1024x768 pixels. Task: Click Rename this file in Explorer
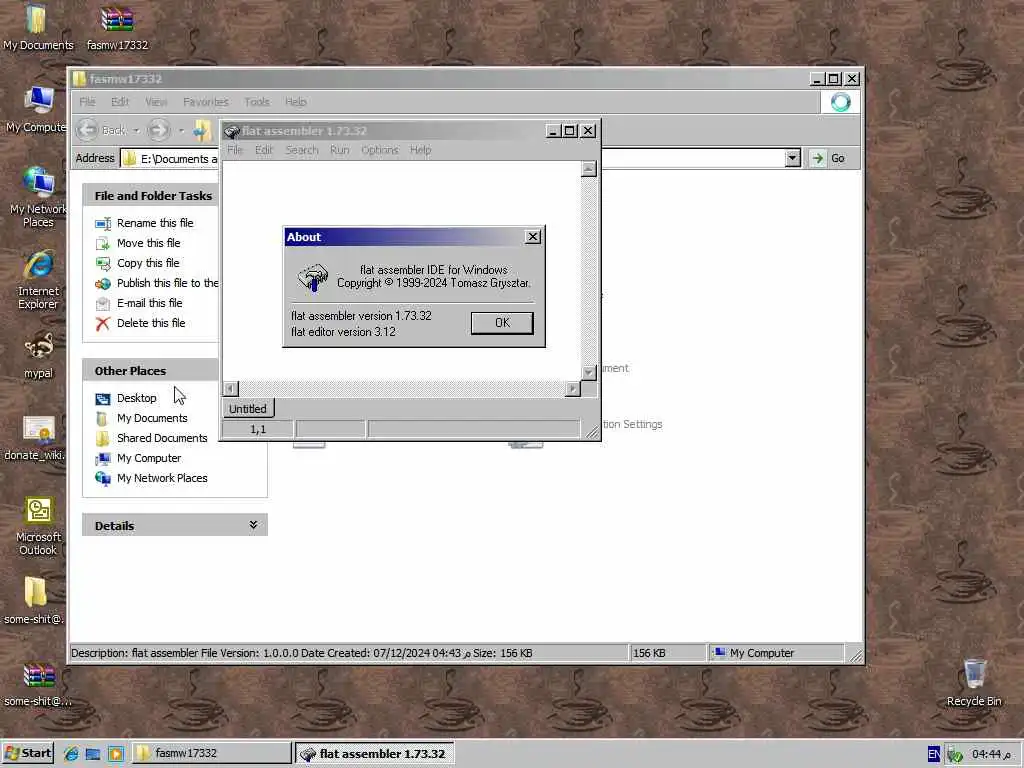pos(155,223)
